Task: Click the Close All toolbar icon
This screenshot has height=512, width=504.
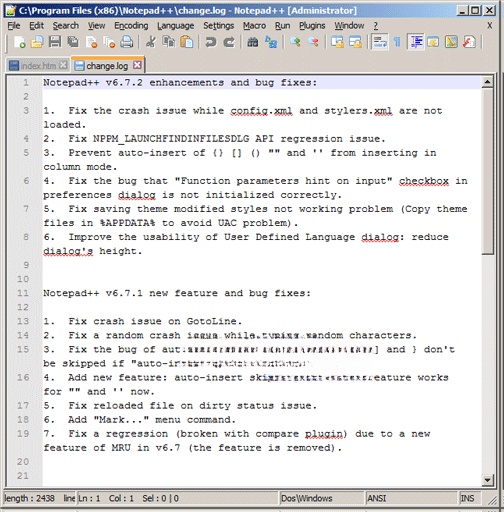Action: pyautogui.click(x=109, y=42)
